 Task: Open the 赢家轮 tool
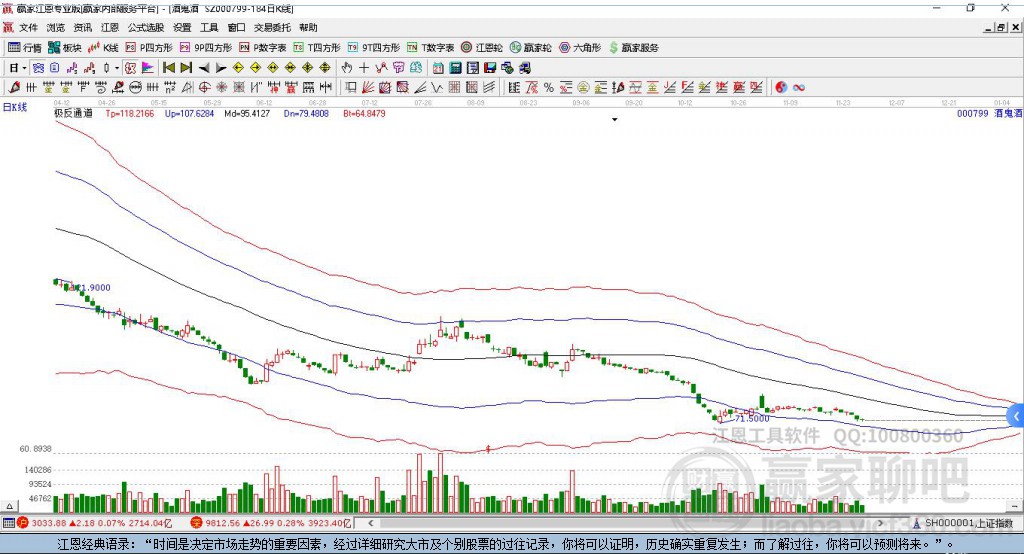tap(530, 48)
